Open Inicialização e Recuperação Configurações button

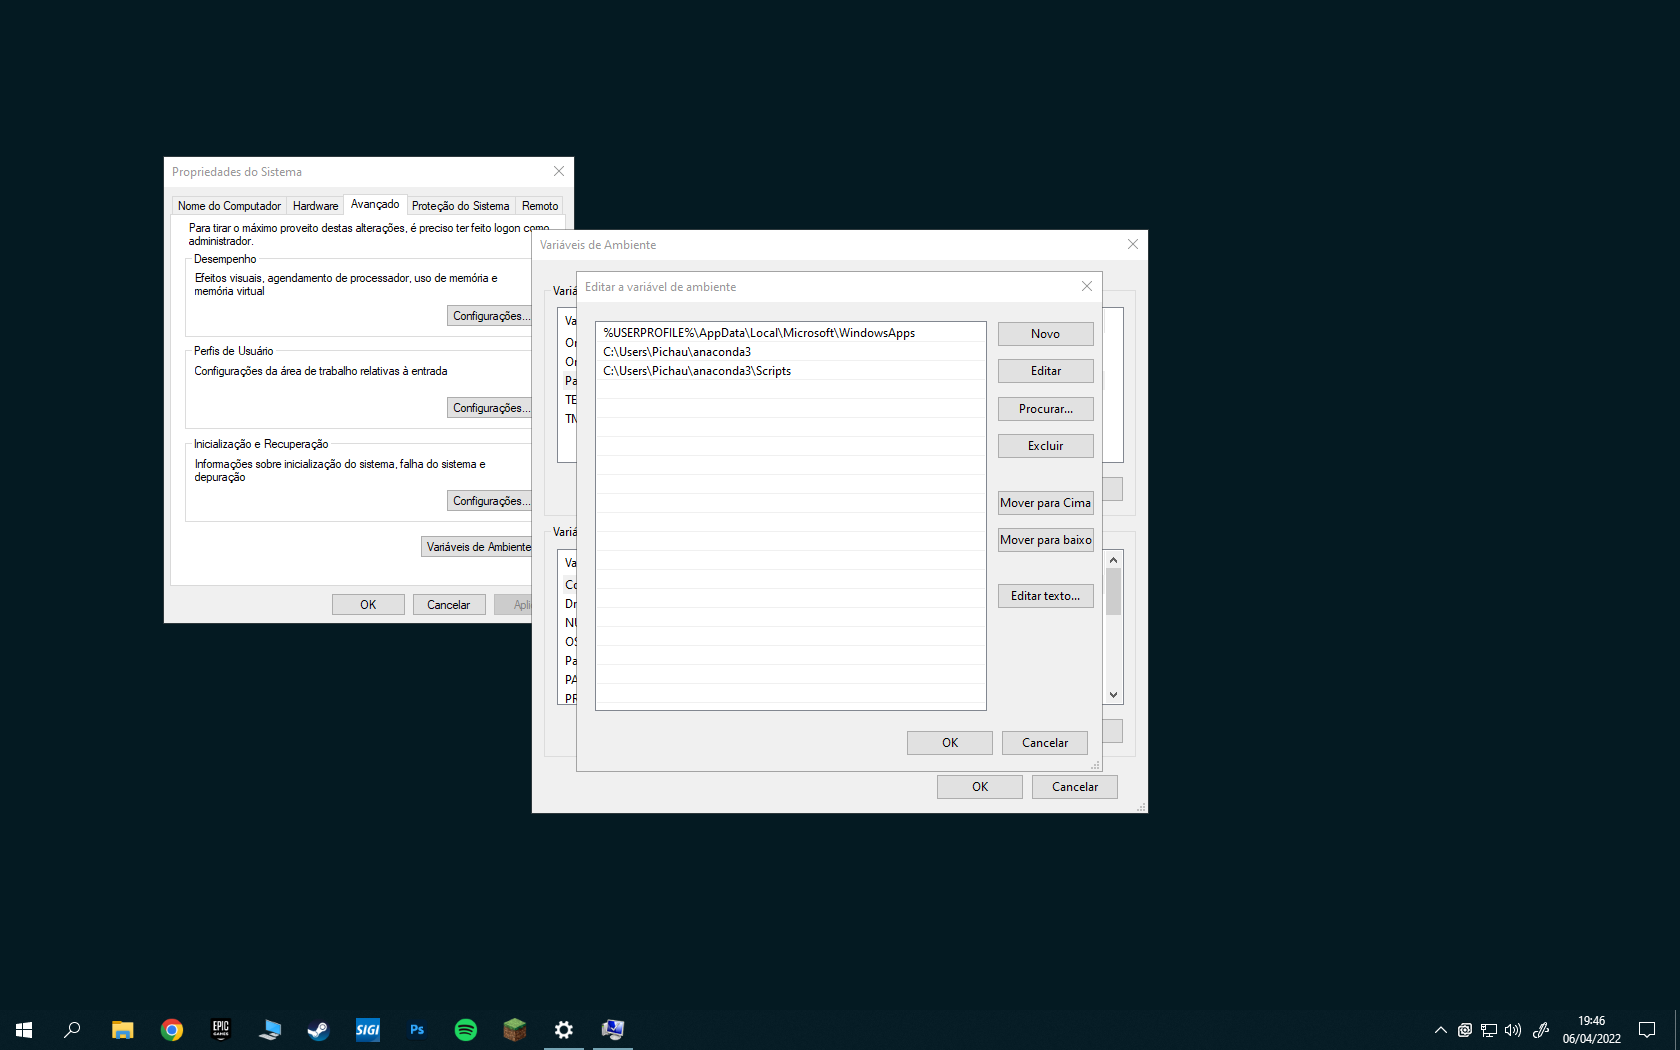(x=489, y=501)
